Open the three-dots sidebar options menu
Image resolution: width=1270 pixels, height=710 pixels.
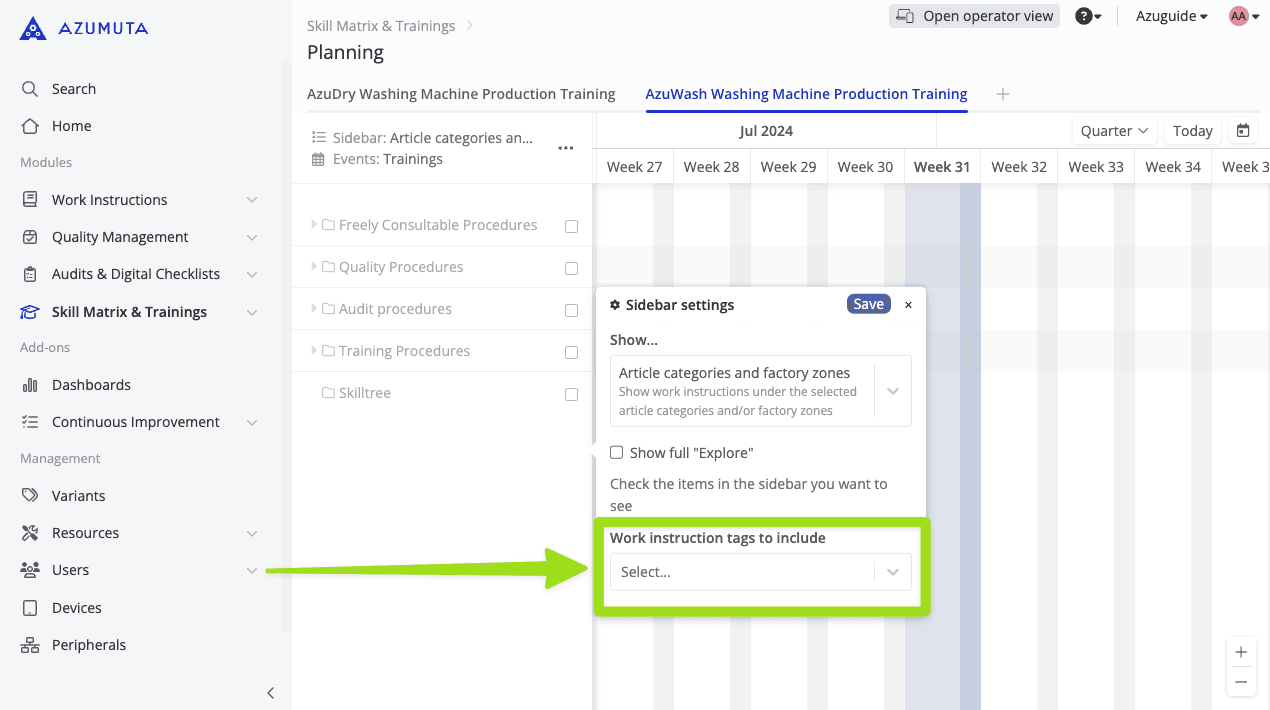[x=566, y=148]
